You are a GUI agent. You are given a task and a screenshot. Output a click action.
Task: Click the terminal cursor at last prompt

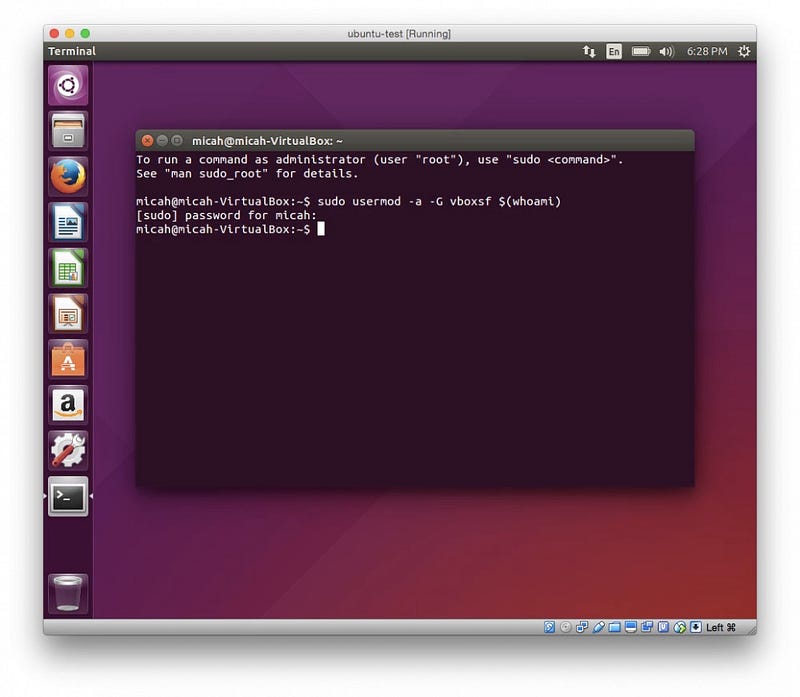pyautogui.click(x=321, y=229)
